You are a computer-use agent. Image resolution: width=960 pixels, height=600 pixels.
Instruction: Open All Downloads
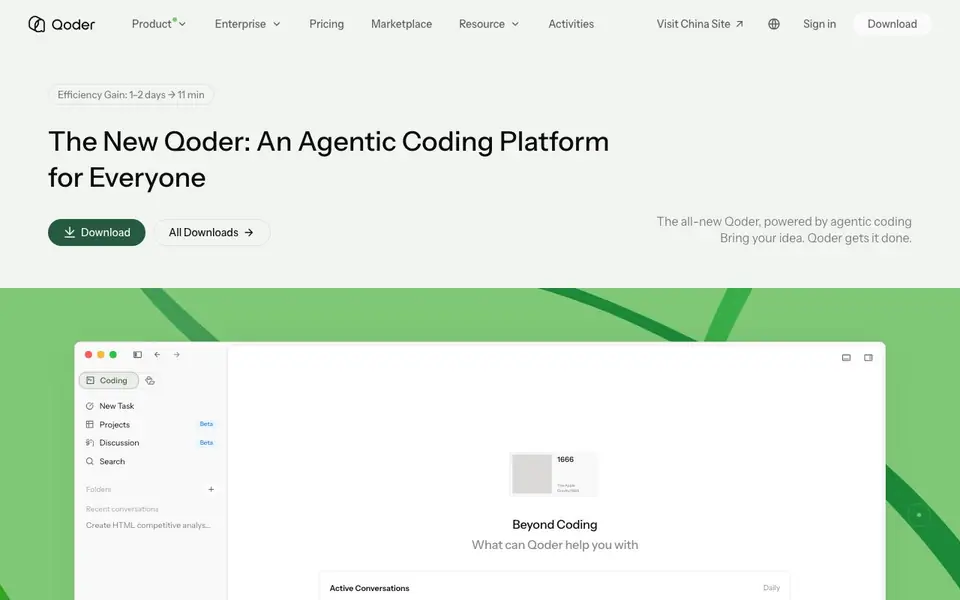point(211,233)
